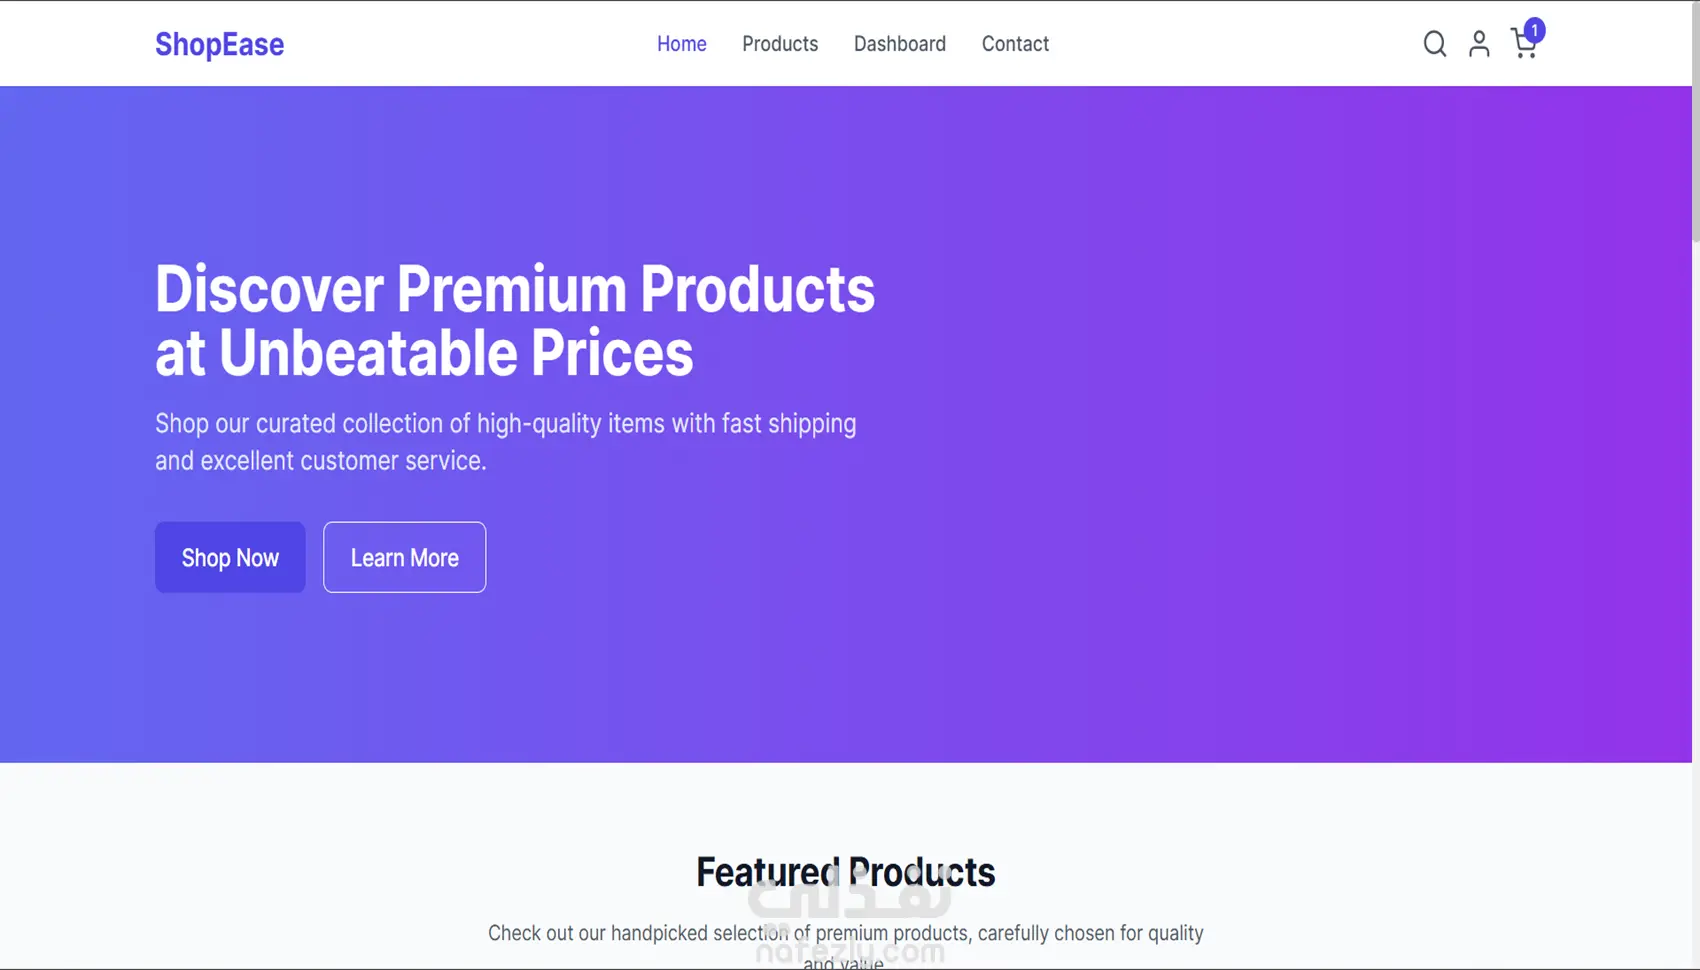Navigate to the Dashboard page
The height and width of the screenshot is (970, 1700).
899,44
